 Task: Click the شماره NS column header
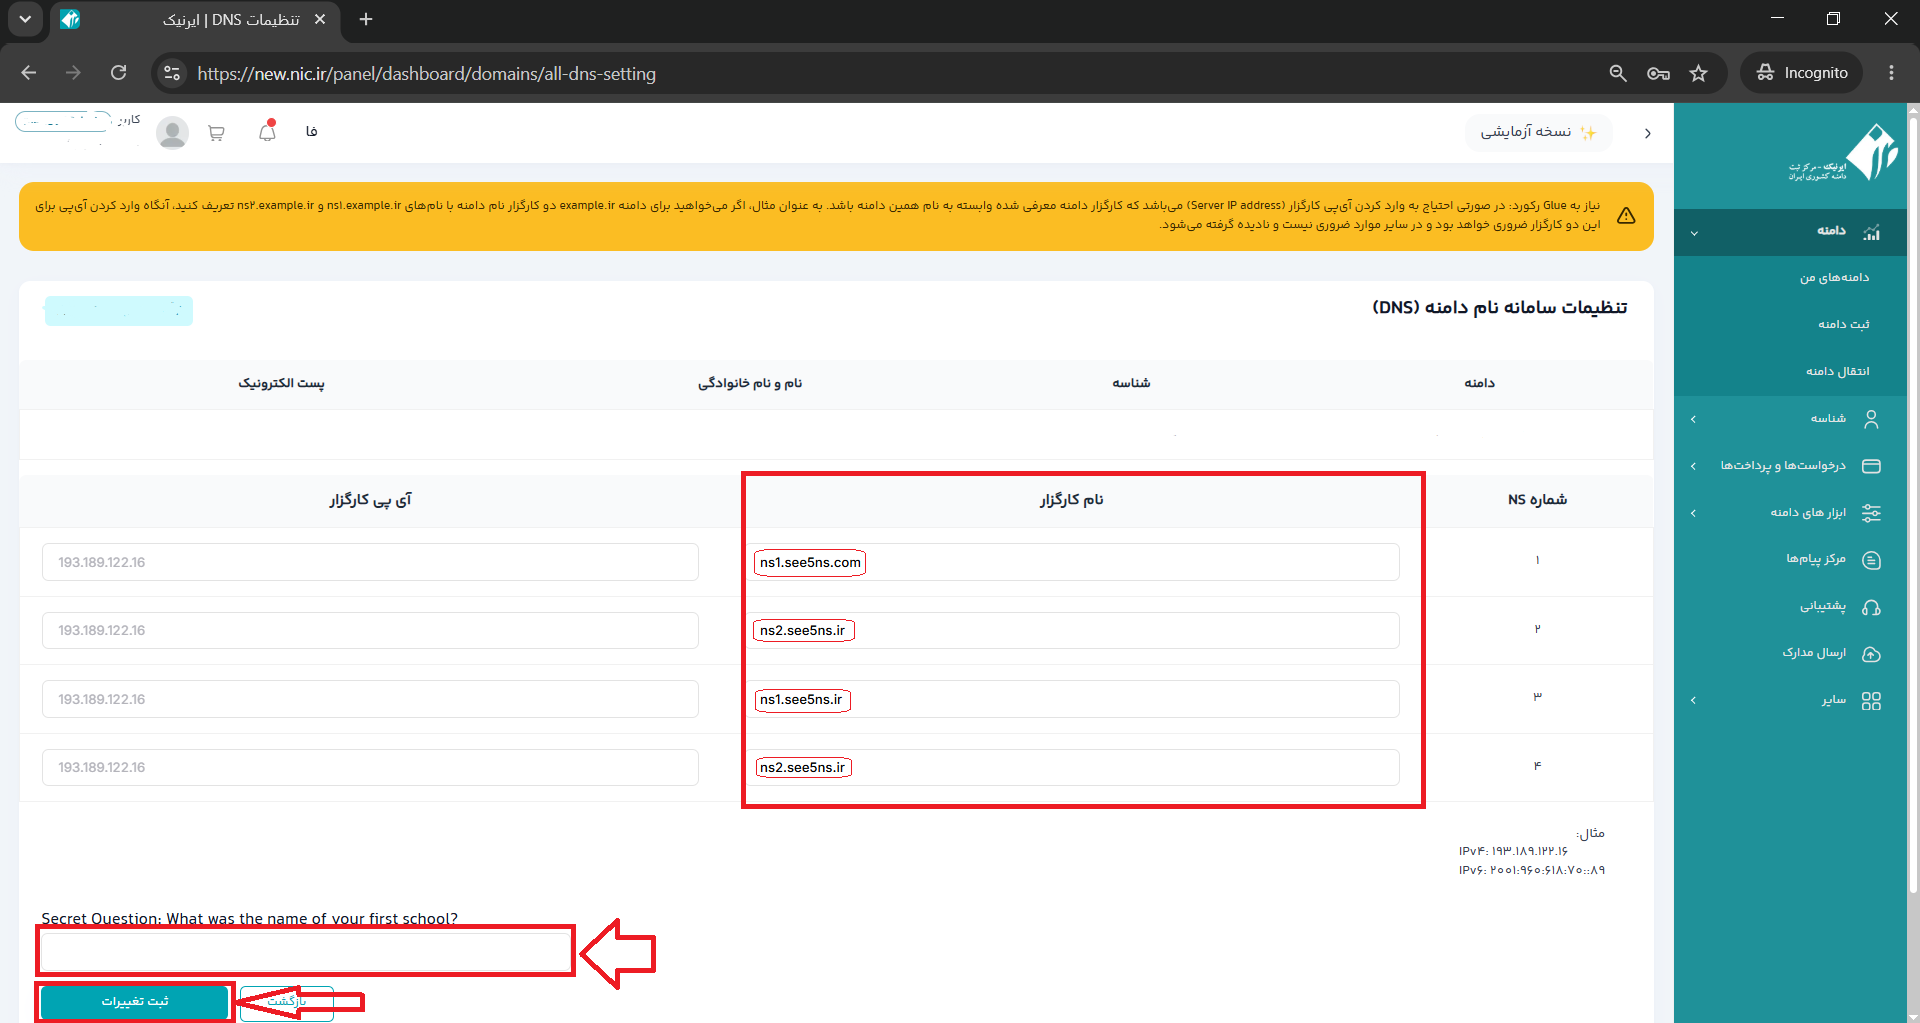(x=1537, y=500)
